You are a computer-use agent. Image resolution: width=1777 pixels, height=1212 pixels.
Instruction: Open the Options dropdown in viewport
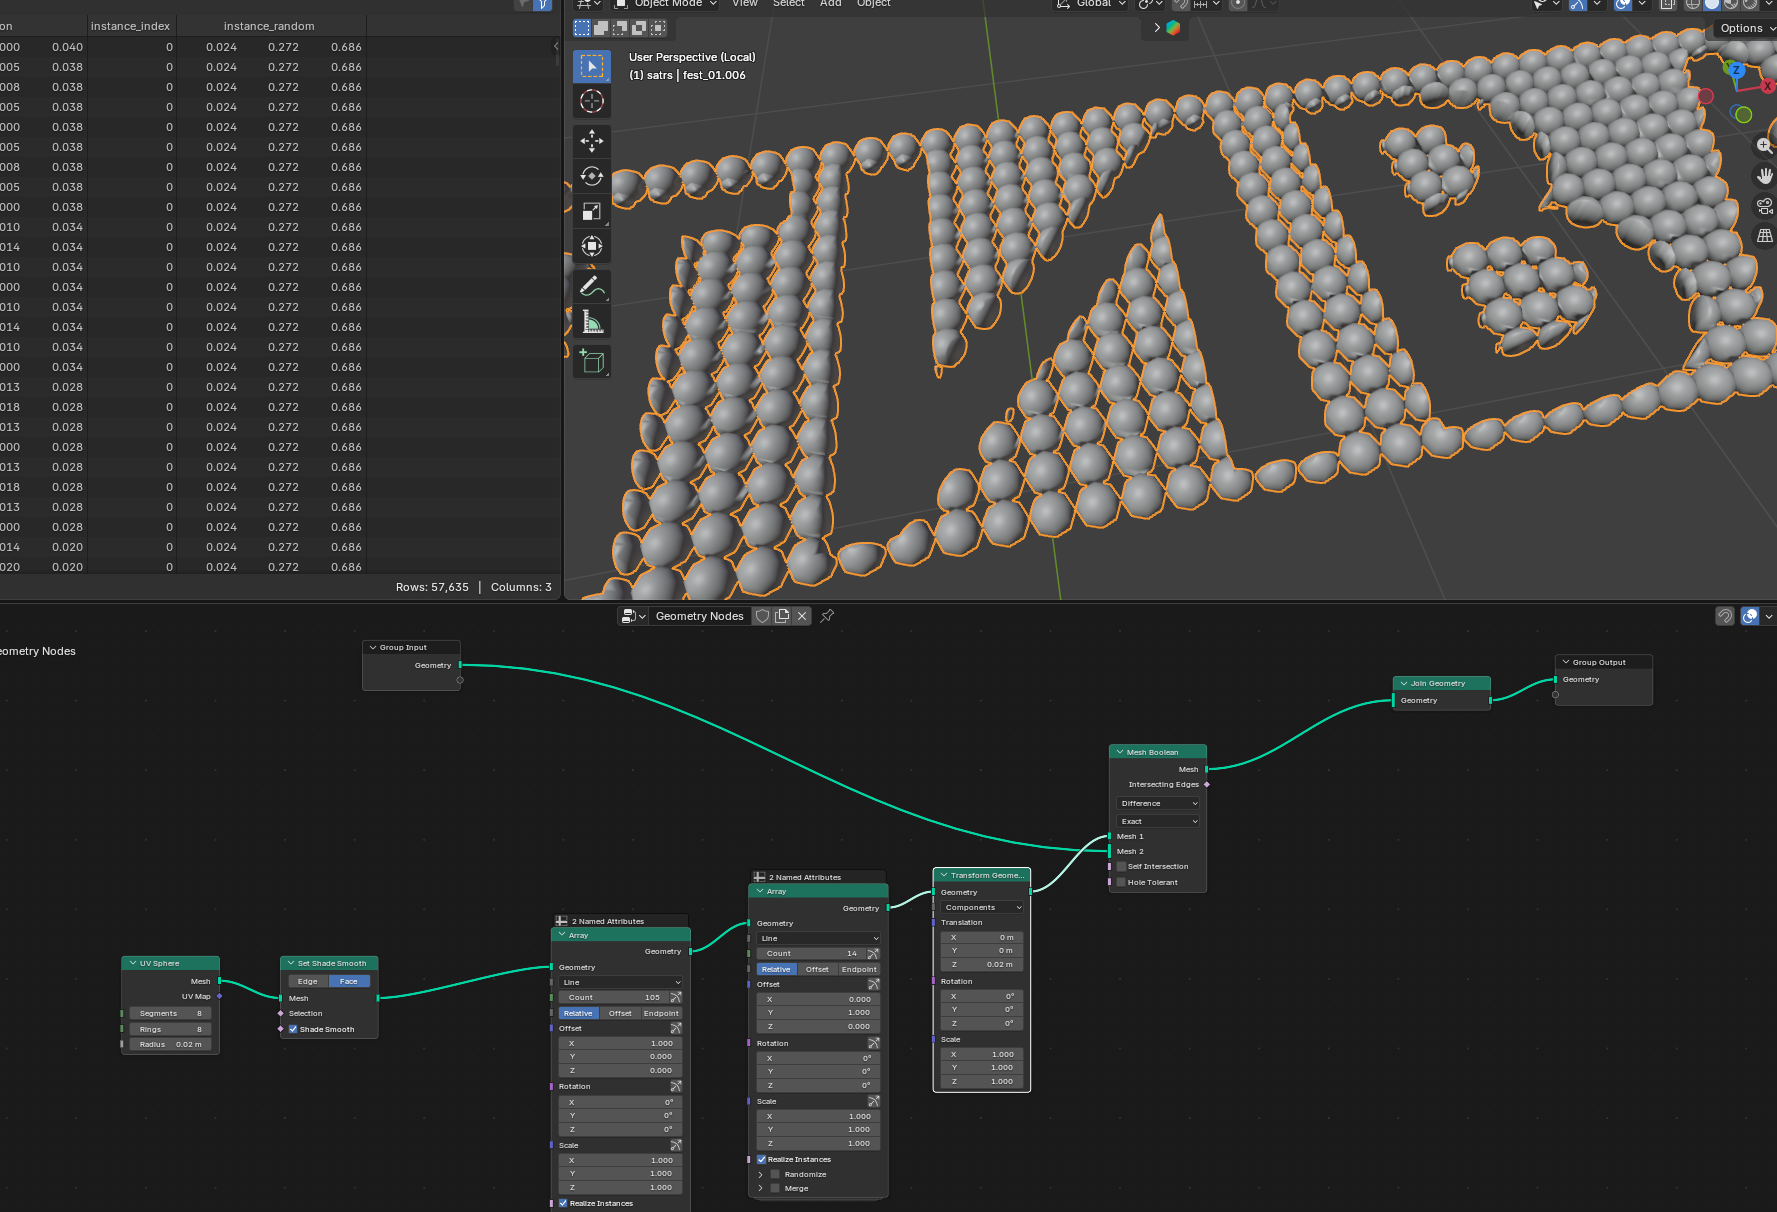1745,28
